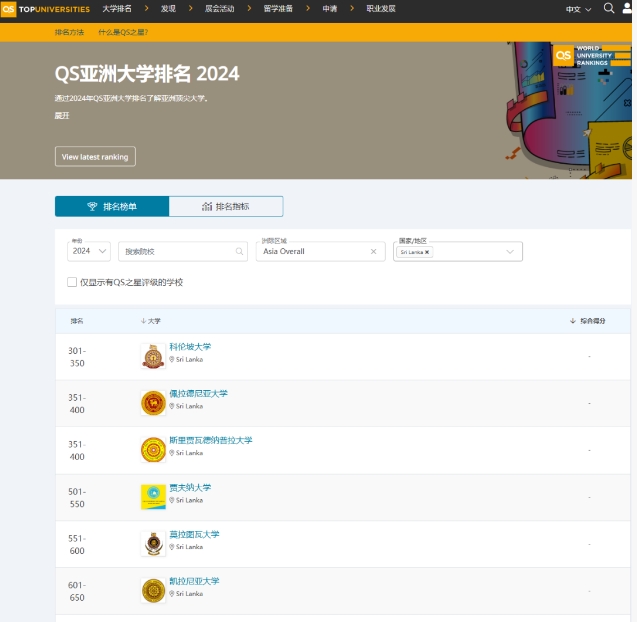Screen dimensions: 637x622
Task: Click the trophy icon on 排名榜单 tab
Action: point(92,206)
